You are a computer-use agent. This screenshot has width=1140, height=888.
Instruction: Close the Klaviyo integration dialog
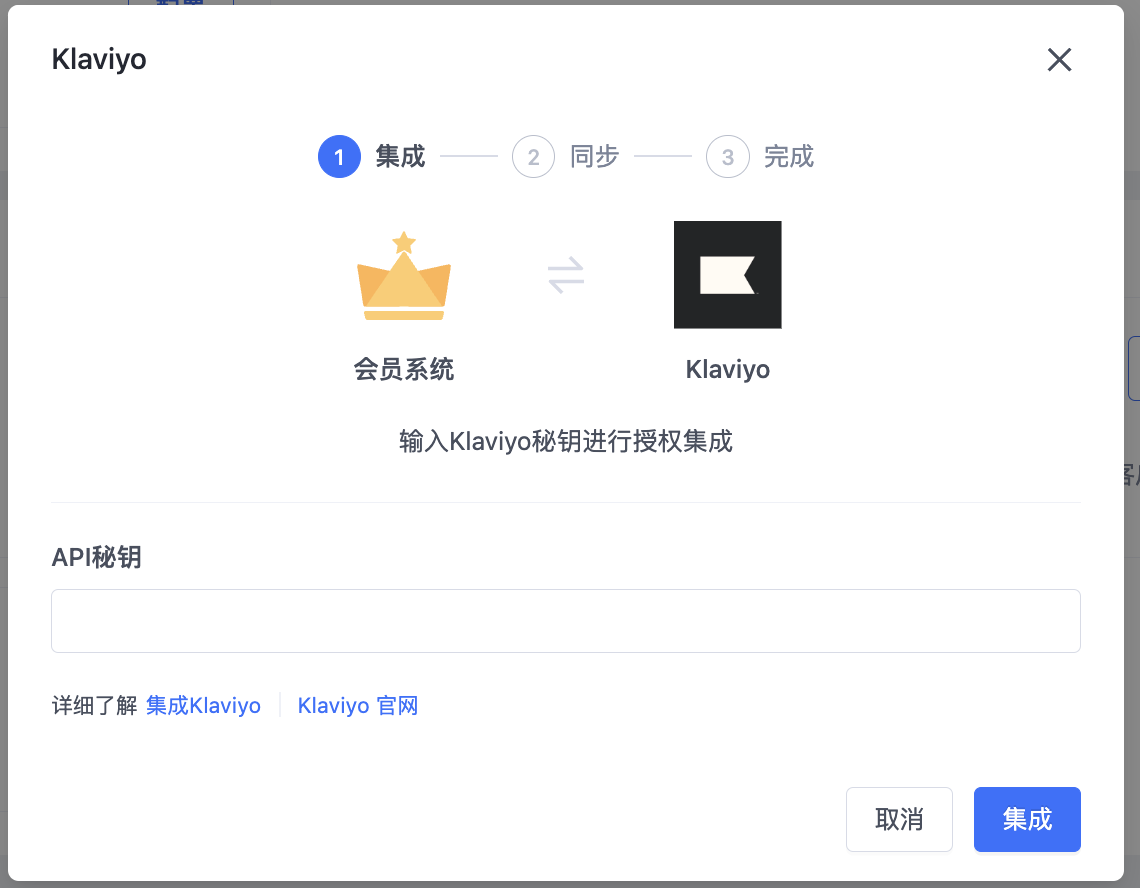1059,59
